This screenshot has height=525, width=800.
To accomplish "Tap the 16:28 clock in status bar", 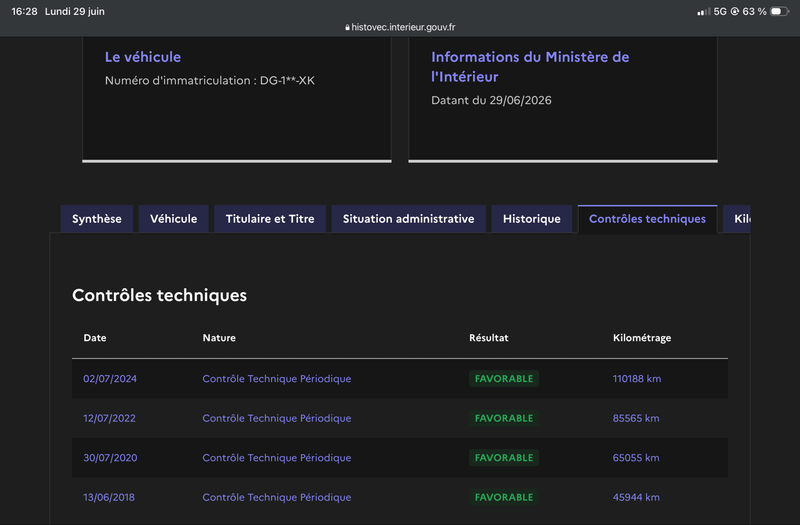I will pos(24,11).
